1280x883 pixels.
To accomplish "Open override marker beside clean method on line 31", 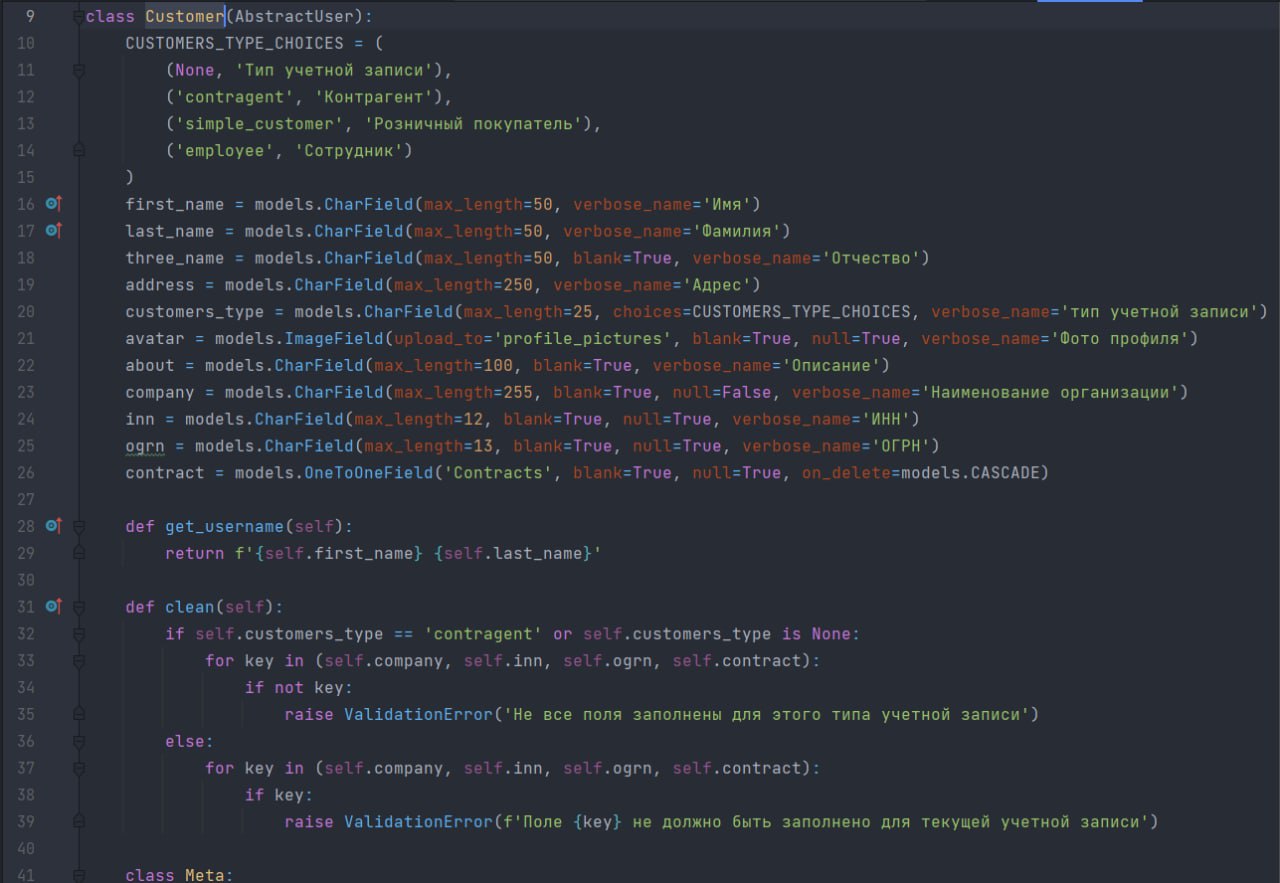I will (54, 606).
